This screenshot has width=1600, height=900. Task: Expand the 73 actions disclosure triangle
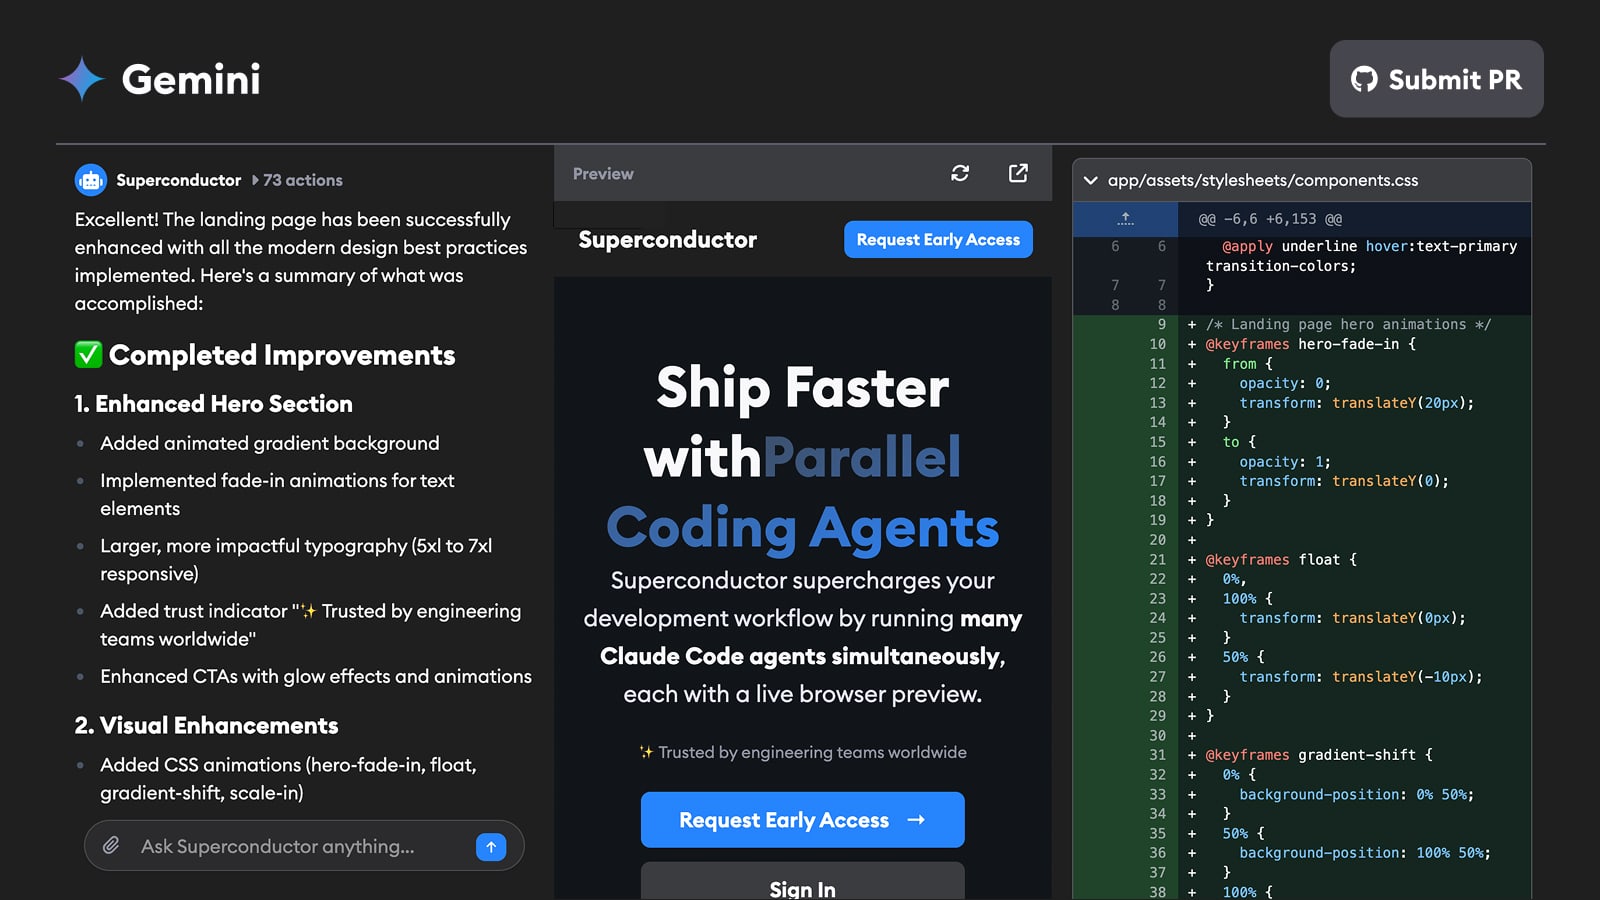[x=255, y=180]
